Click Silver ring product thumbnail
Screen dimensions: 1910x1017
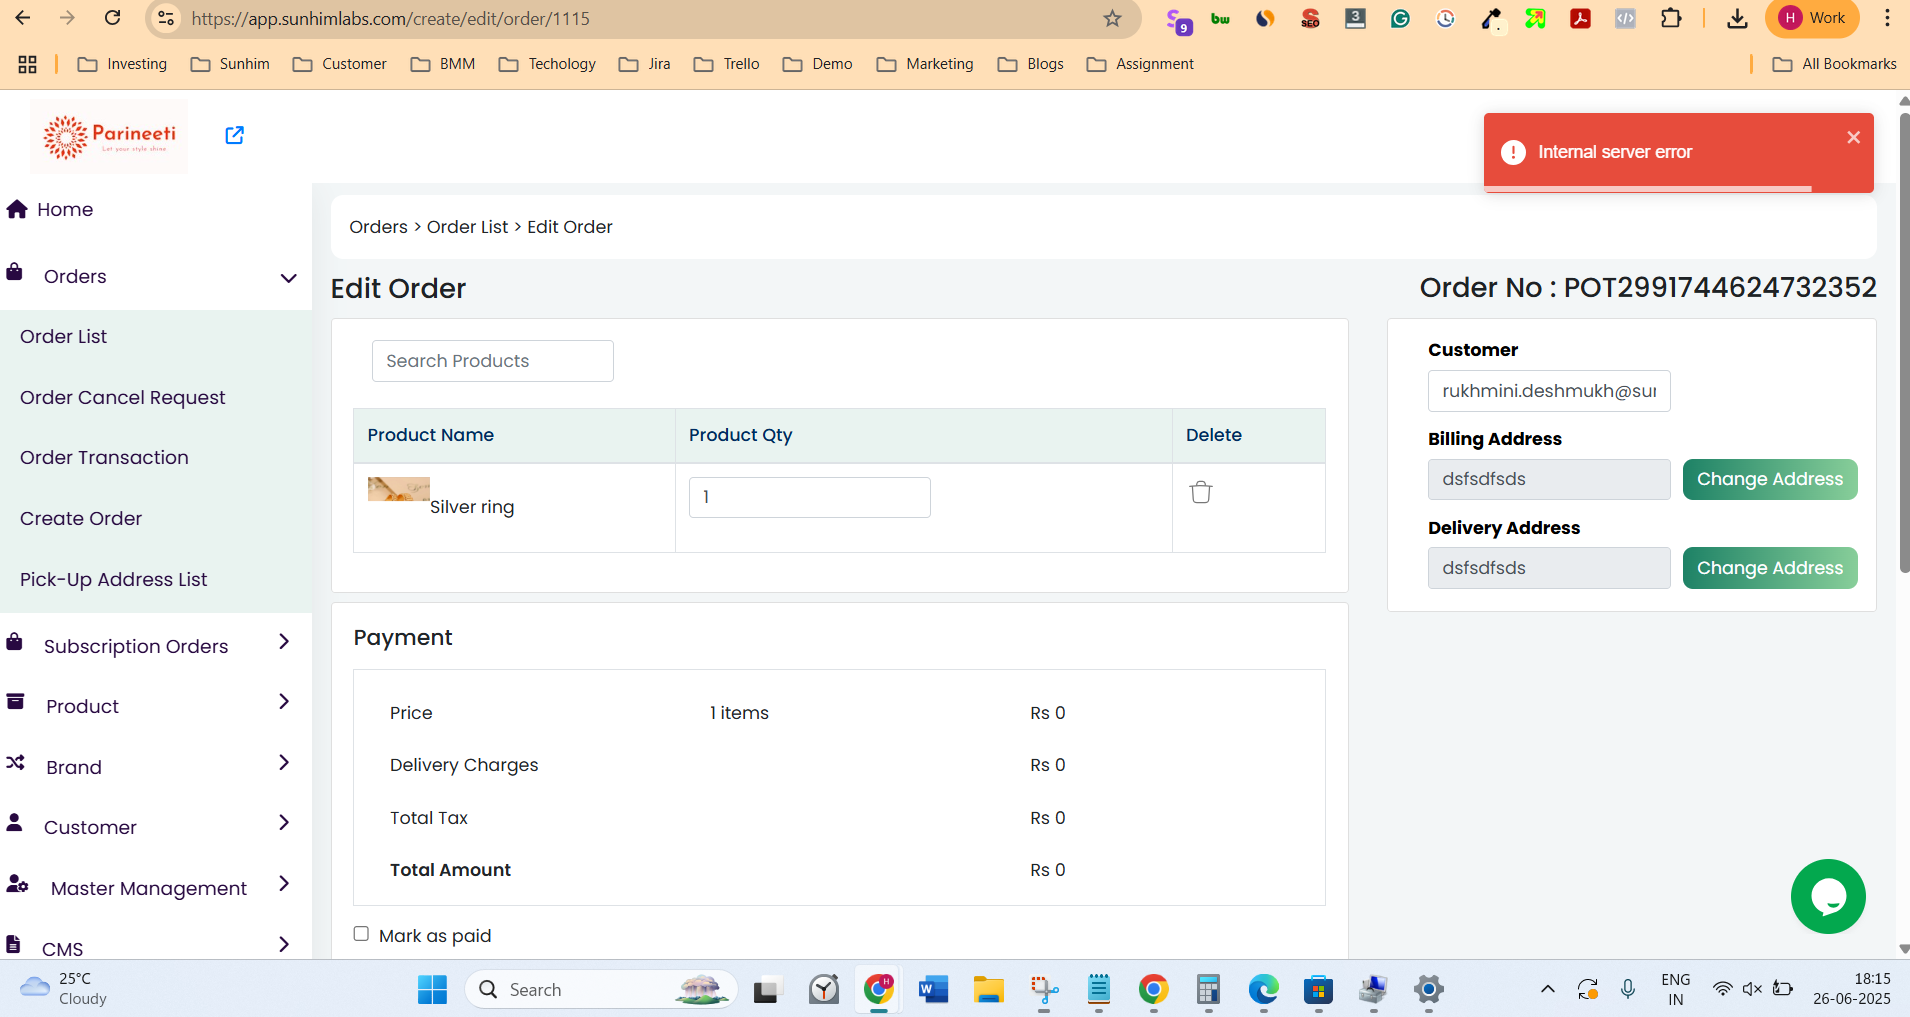click(x=398, y=489)
